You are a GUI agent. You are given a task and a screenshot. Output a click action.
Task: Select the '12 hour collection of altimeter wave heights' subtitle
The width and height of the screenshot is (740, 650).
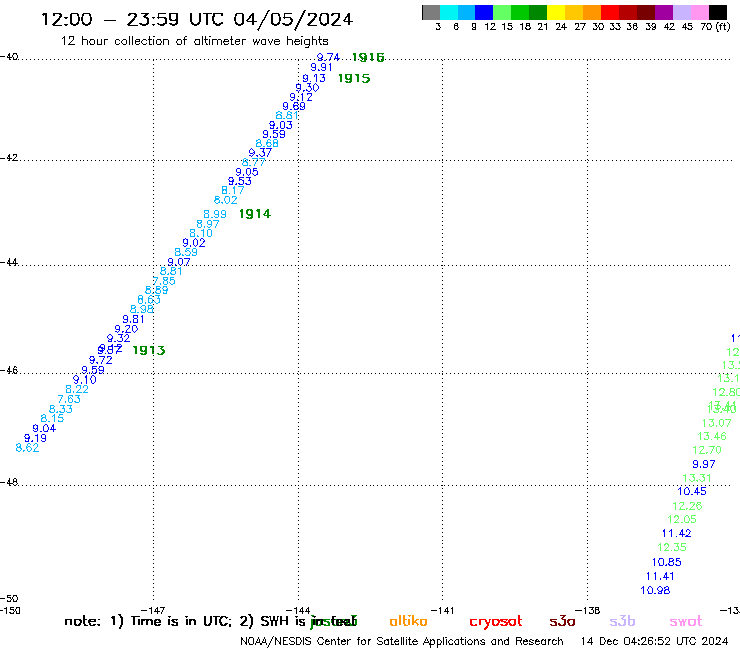pyautogui.click(x=194, y=41)
